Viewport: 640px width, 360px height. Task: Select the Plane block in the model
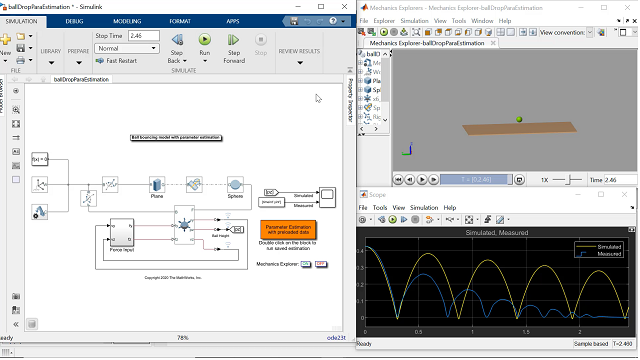tap(157, 184)
